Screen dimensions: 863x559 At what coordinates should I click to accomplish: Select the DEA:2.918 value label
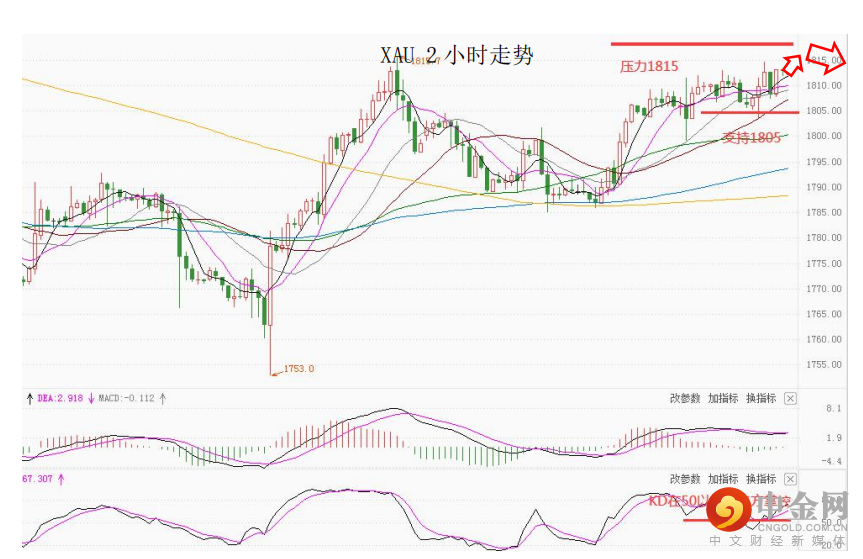pos(61,398)
